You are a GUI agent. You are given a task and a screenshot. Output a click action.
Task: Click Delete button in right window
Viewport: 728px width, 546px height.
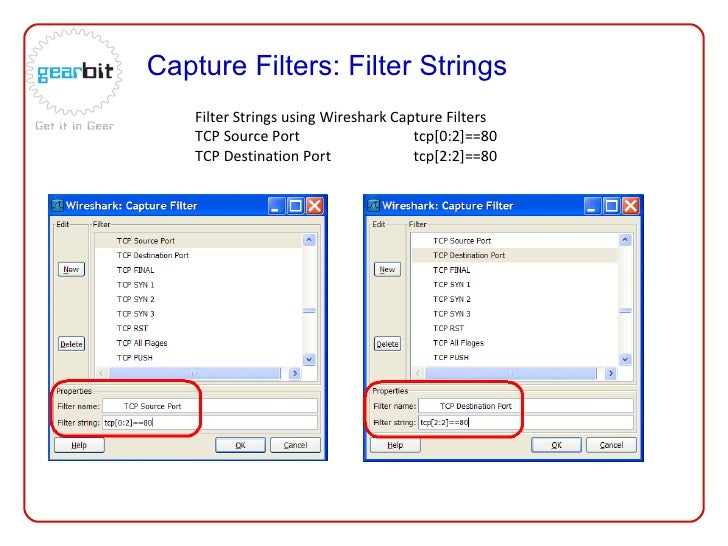pyautogui.click(x=388, y=344)
